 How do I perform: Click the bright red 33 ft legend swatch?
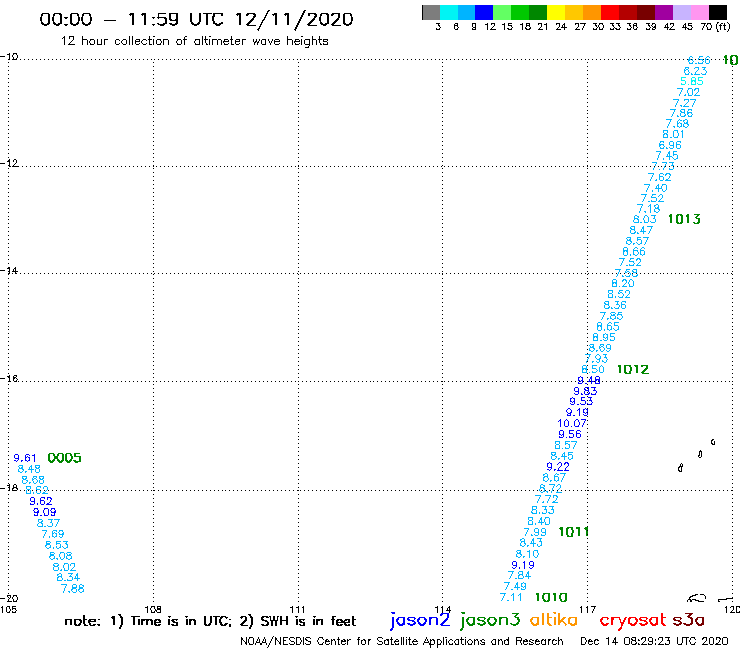pyautogui.click(x=610, y=12)
